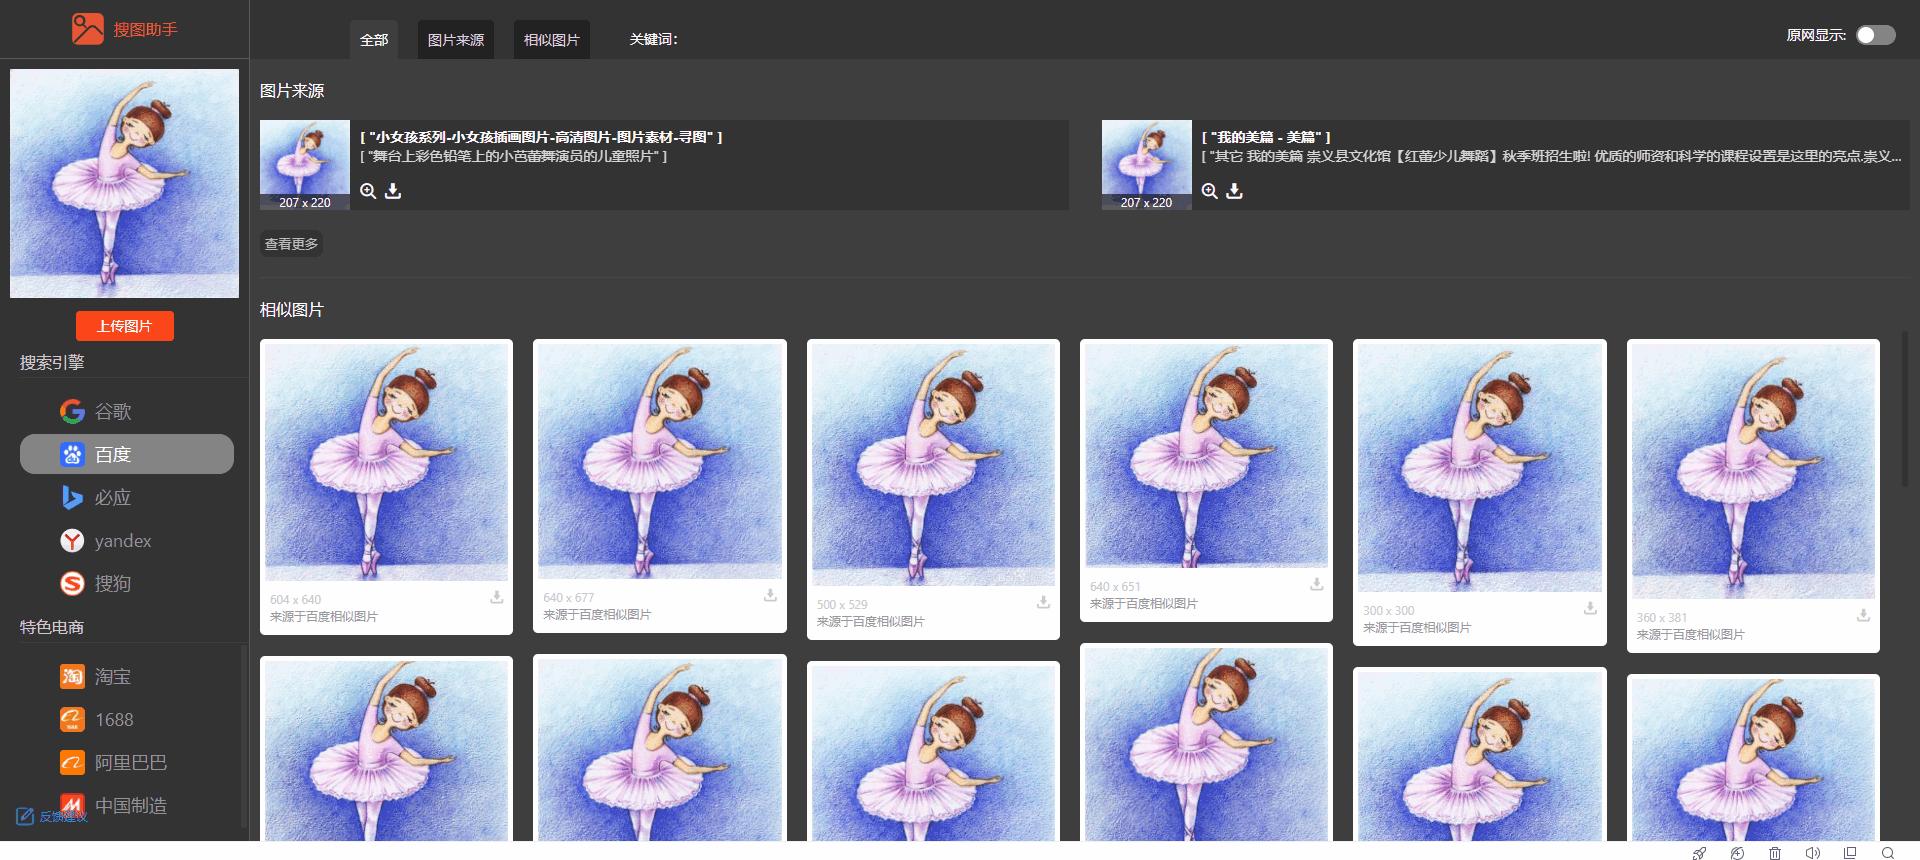Switch to Bing (必应) search engine
Screen dimensions: 1920x860
112,497
